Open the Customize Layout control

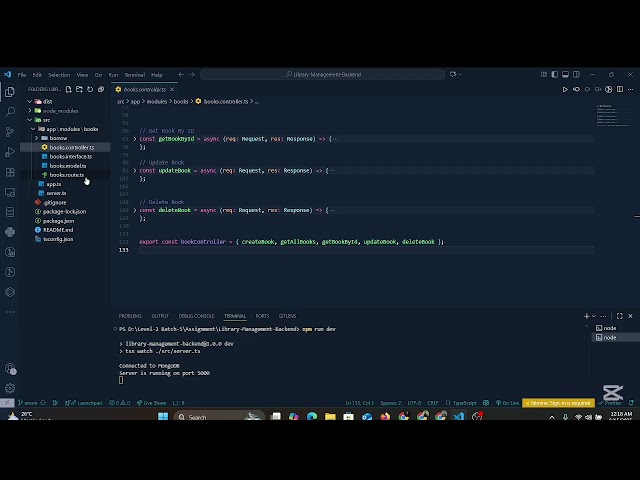click(x=544, y=75)
